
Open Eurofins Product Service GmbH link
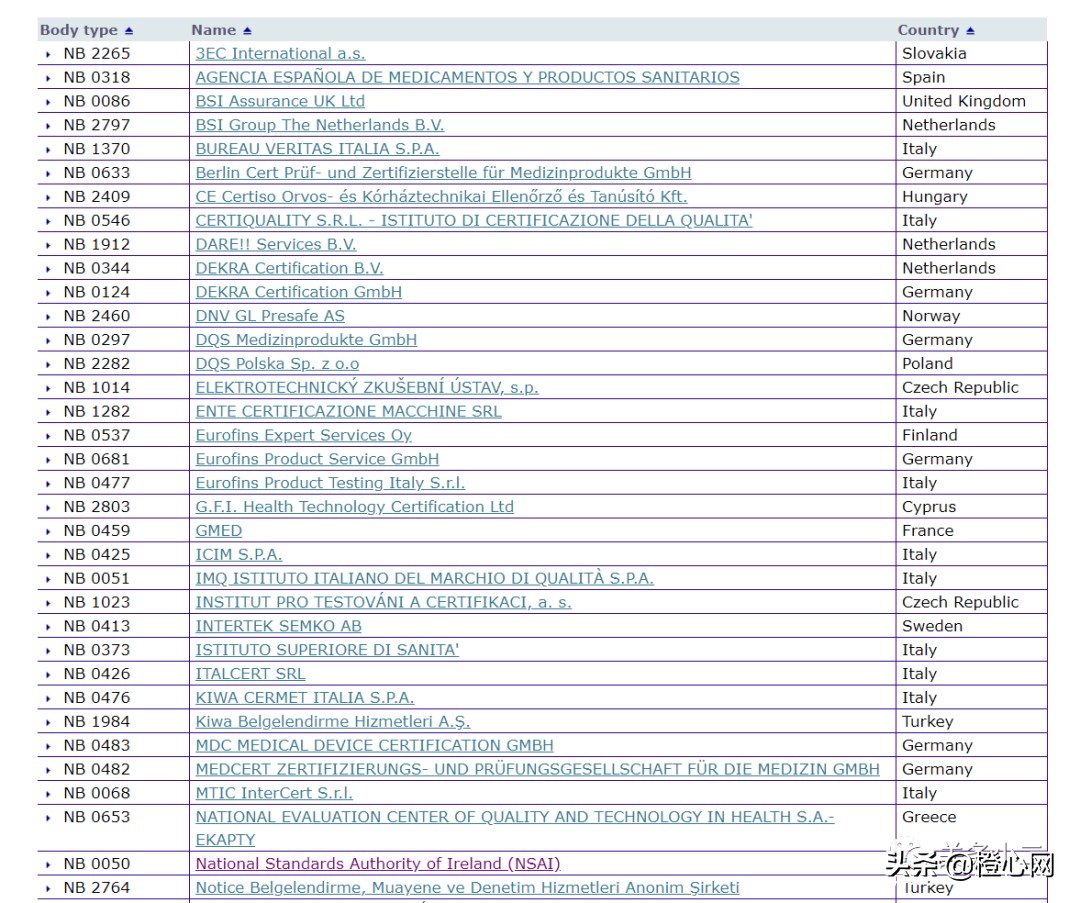click(318, 459)
